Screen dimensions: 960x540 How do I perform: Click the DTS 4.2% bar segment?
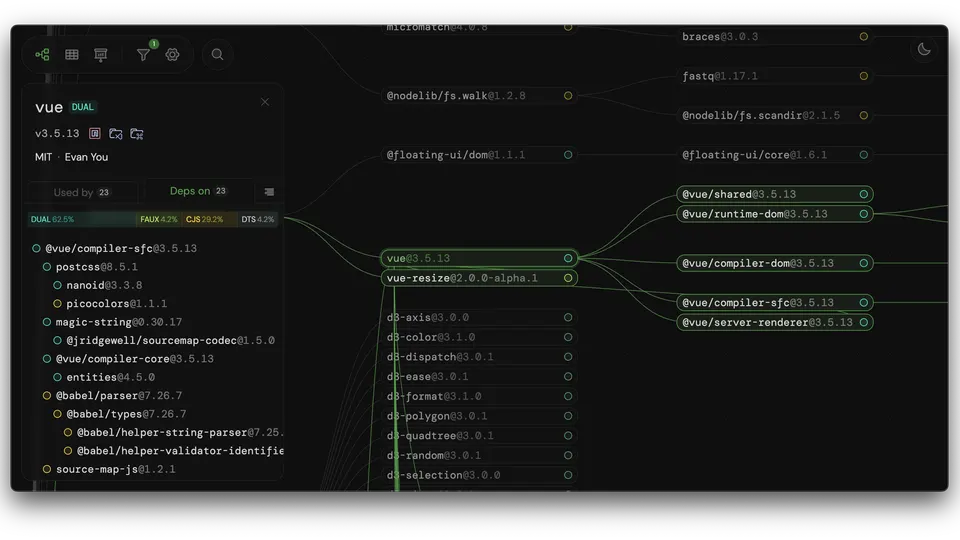258,219
